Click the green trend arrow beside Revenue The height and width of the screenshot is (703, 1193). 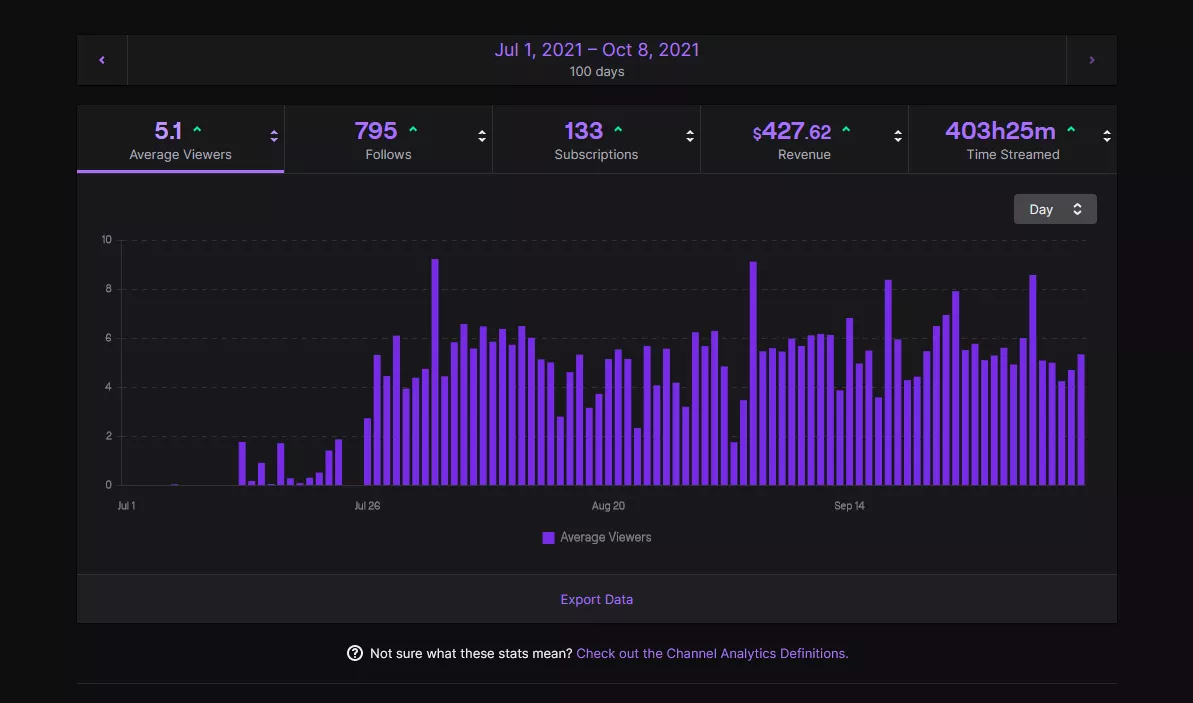coord(846,130)
